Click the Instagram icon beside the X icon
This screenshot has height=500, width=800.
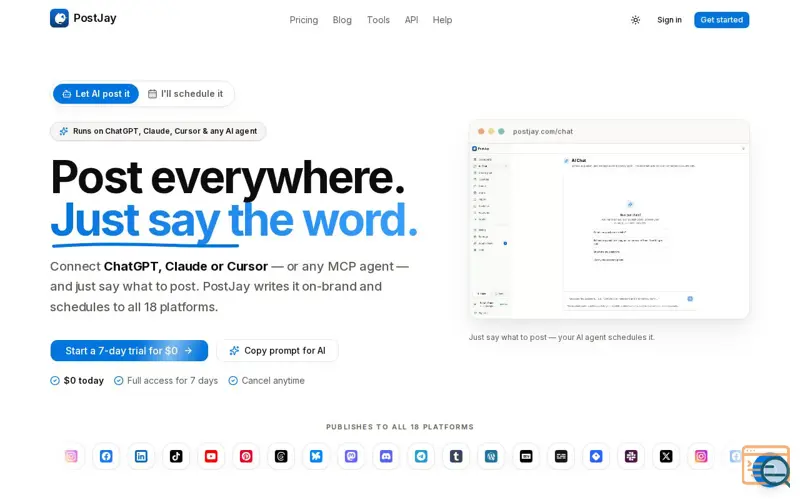coord(701,456)
